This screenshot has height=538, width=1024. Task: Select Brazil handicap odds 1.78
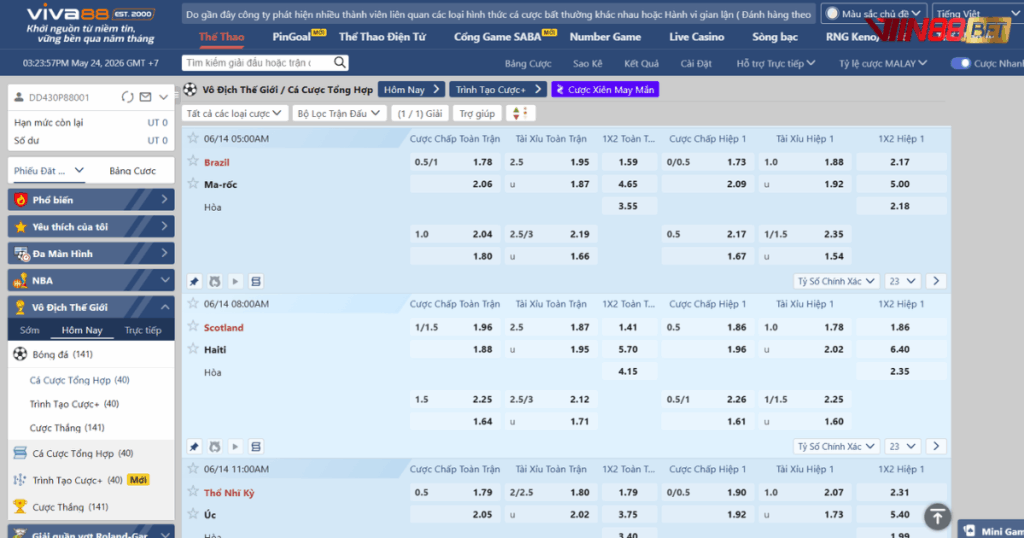coord(455,162)
